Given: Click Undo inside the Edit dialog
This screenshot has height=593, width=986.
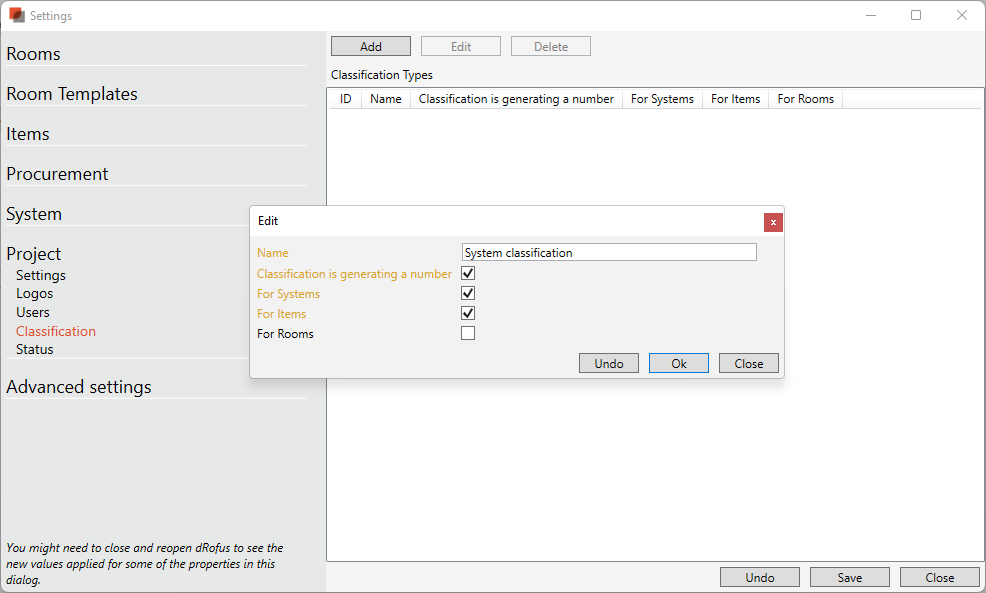Looking at the screenshot, I should 608,363.
